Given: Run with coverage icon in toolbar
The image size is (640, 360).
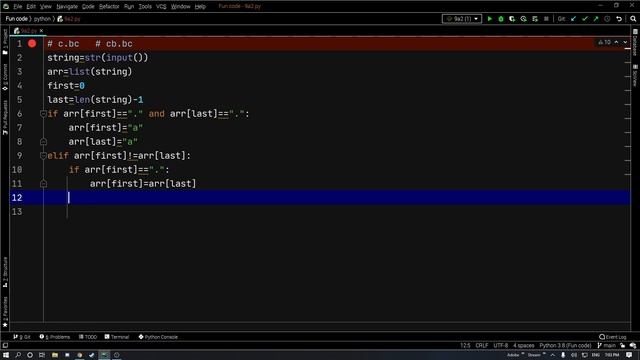Looking at the screenshot, I should 512,19.
